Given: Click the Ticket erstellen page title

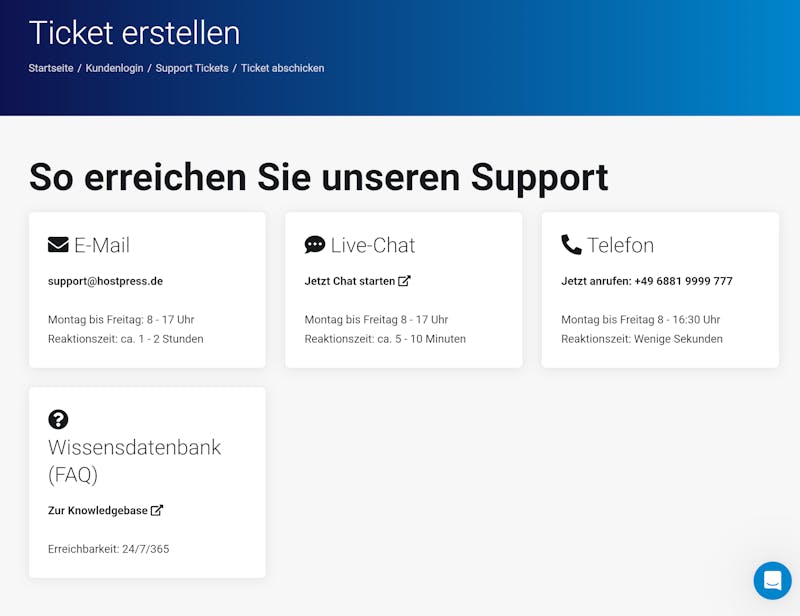Looking at the screenshot, I should [x=135, y=33].
